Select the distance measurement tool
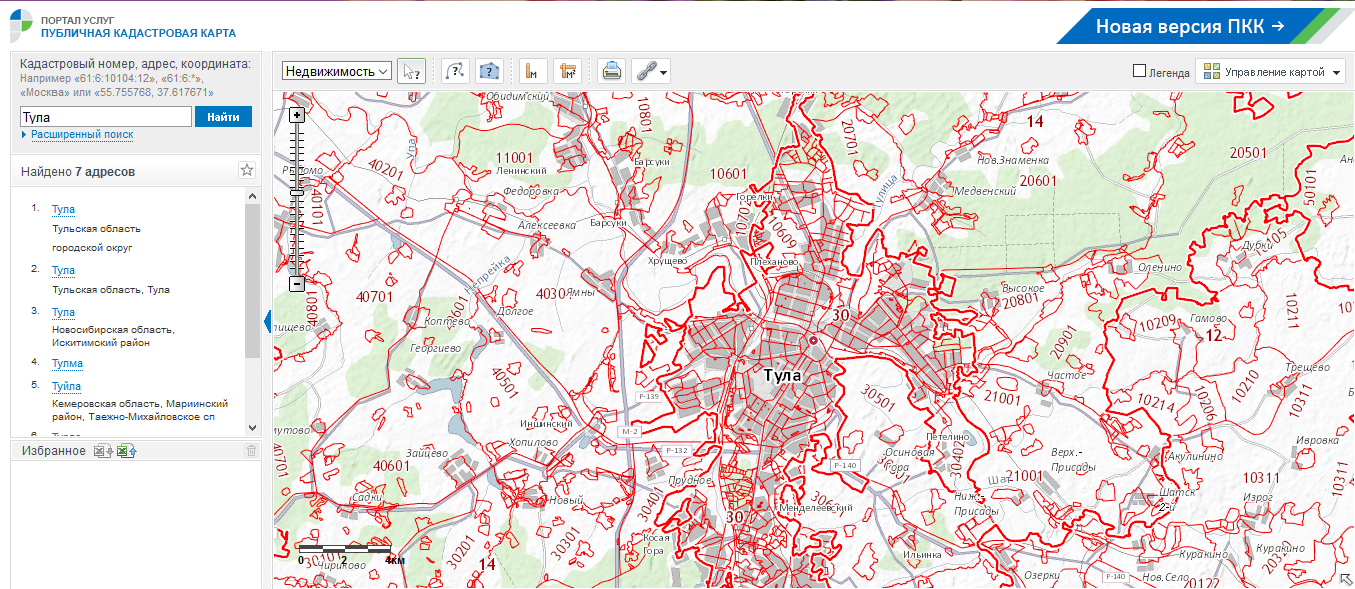The height and width of the screenshot is (589, 1355). coord(533,71)
